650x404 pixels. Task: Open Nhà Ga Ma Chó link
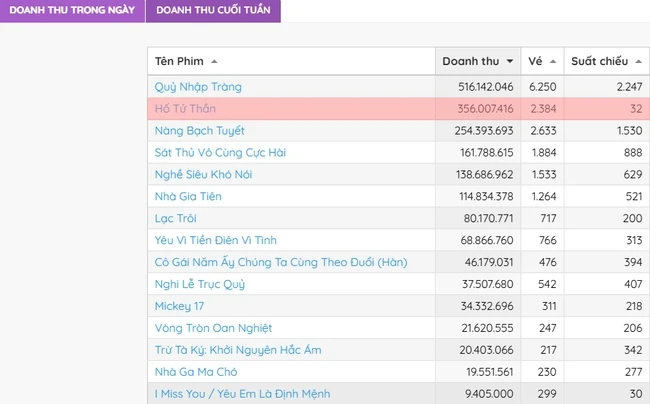click(196, 372)
